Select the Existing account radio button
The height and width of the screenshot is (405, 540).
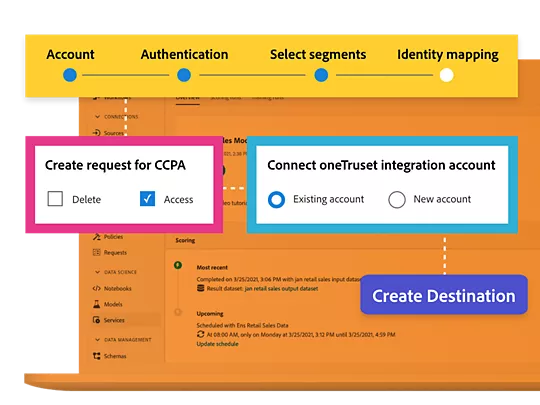tap(276, 199)
